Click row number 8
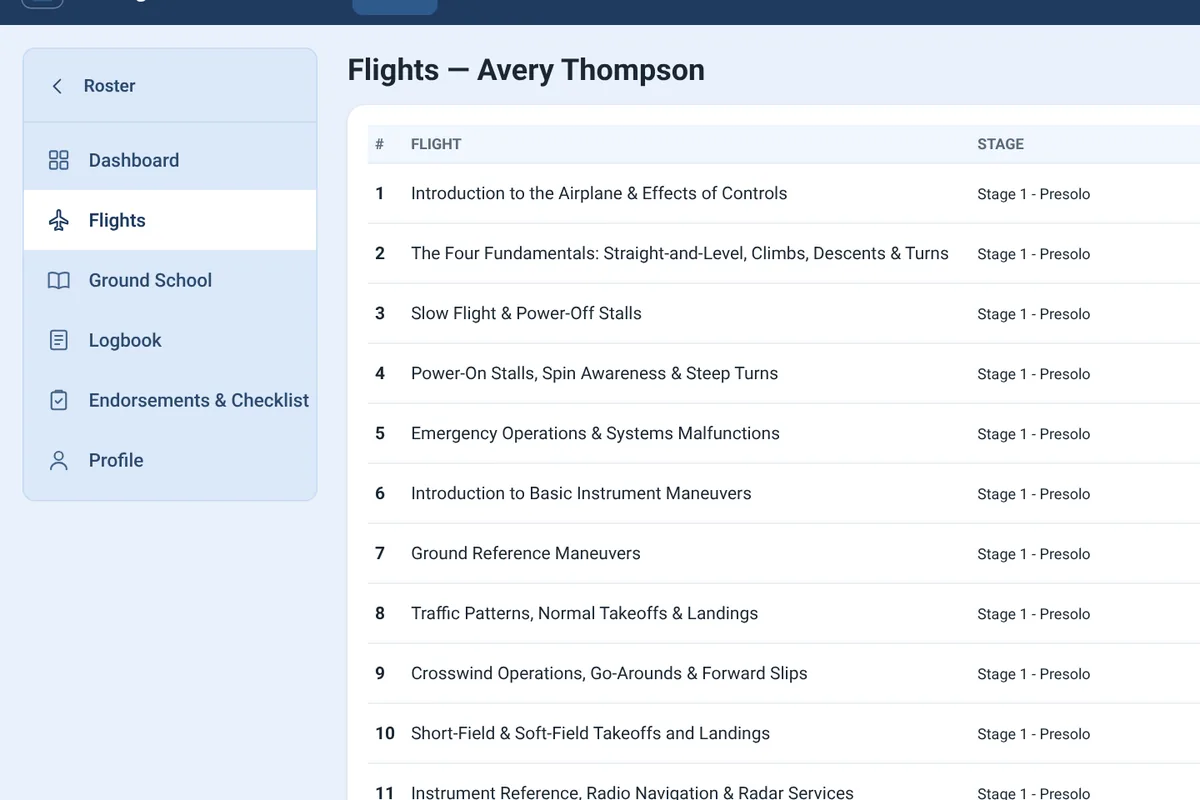1200x800 pixels. pos(380,613)
